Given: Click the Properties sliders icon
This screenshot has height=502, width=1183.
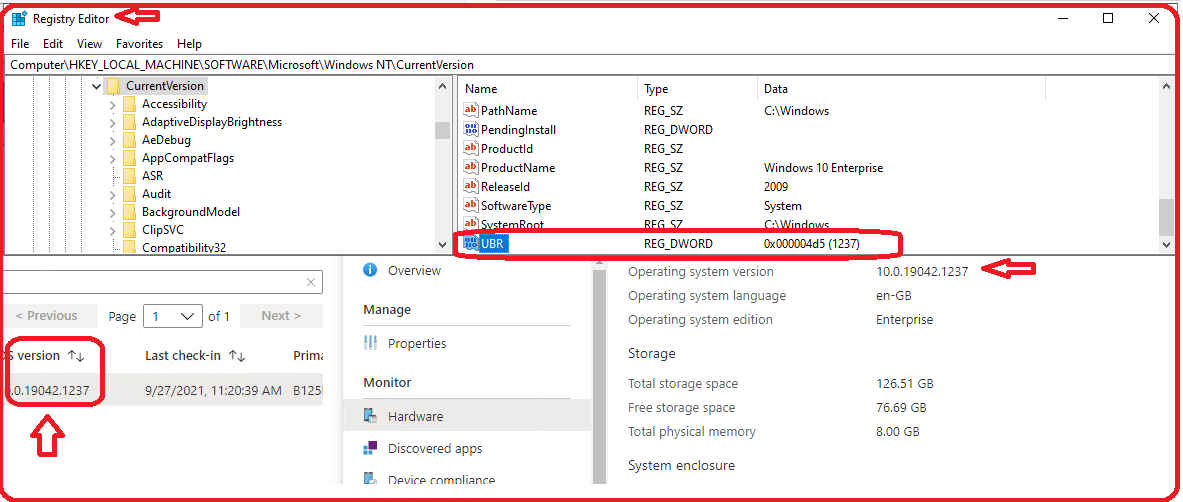Looking at the screenshot, I should click(370, 343).
